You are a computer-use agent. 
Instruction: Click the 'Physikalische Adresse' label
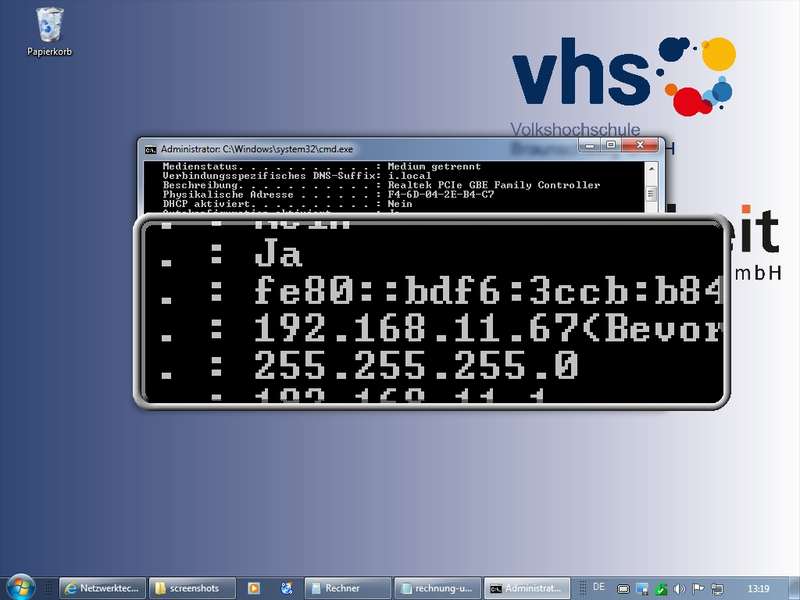(228, 194)
